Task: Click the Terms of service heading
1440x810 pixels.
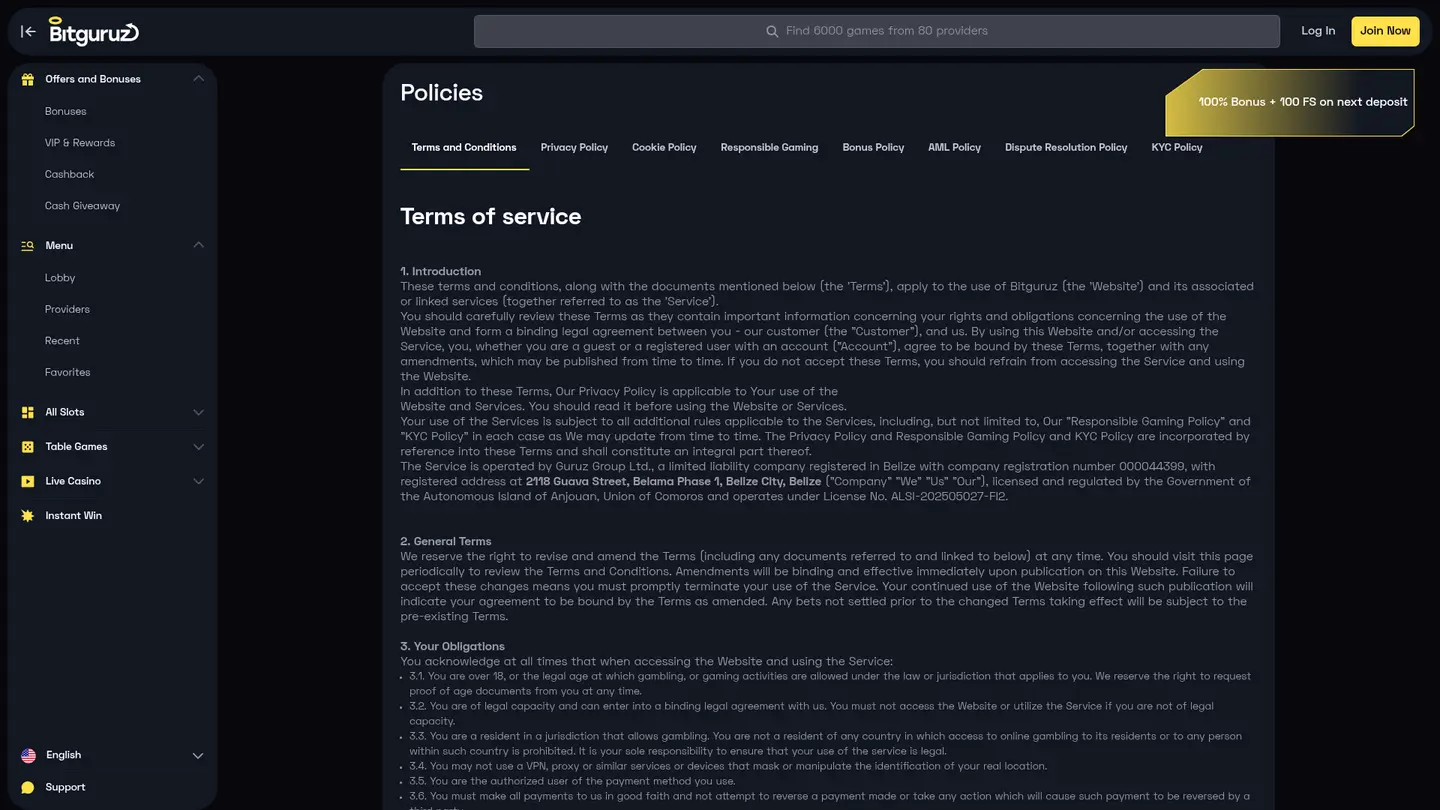Action: pos(491,217)
